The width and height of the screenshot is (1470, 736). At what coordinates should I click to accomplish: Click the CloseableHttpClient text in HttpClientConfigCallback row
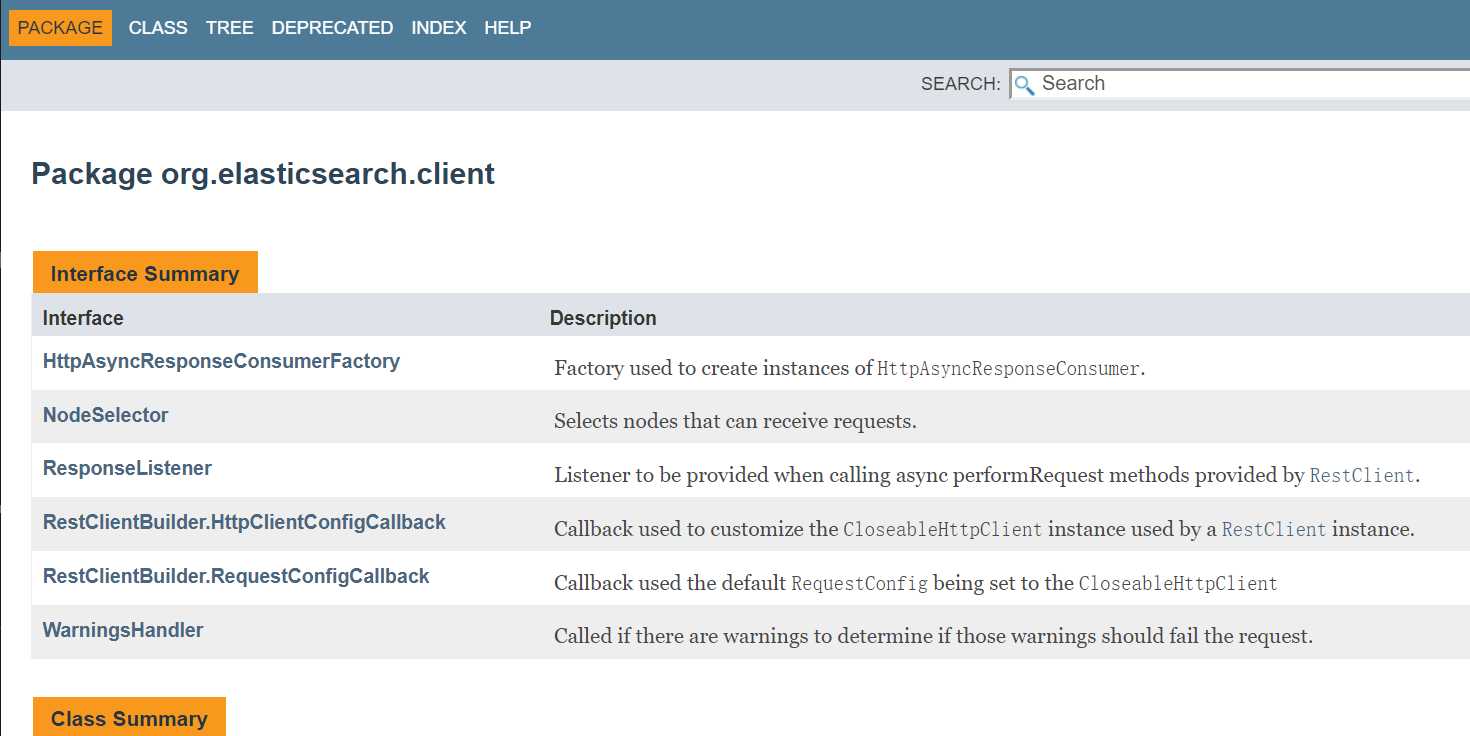click(943, 530)
